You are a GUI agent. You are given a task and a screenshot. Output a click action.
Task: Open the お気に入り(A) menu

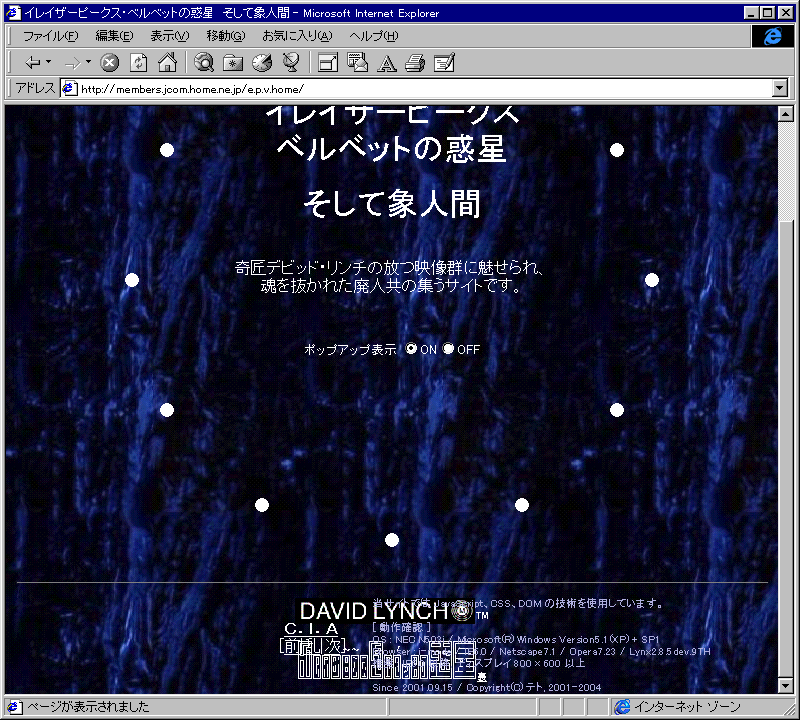tap(297, 36)
